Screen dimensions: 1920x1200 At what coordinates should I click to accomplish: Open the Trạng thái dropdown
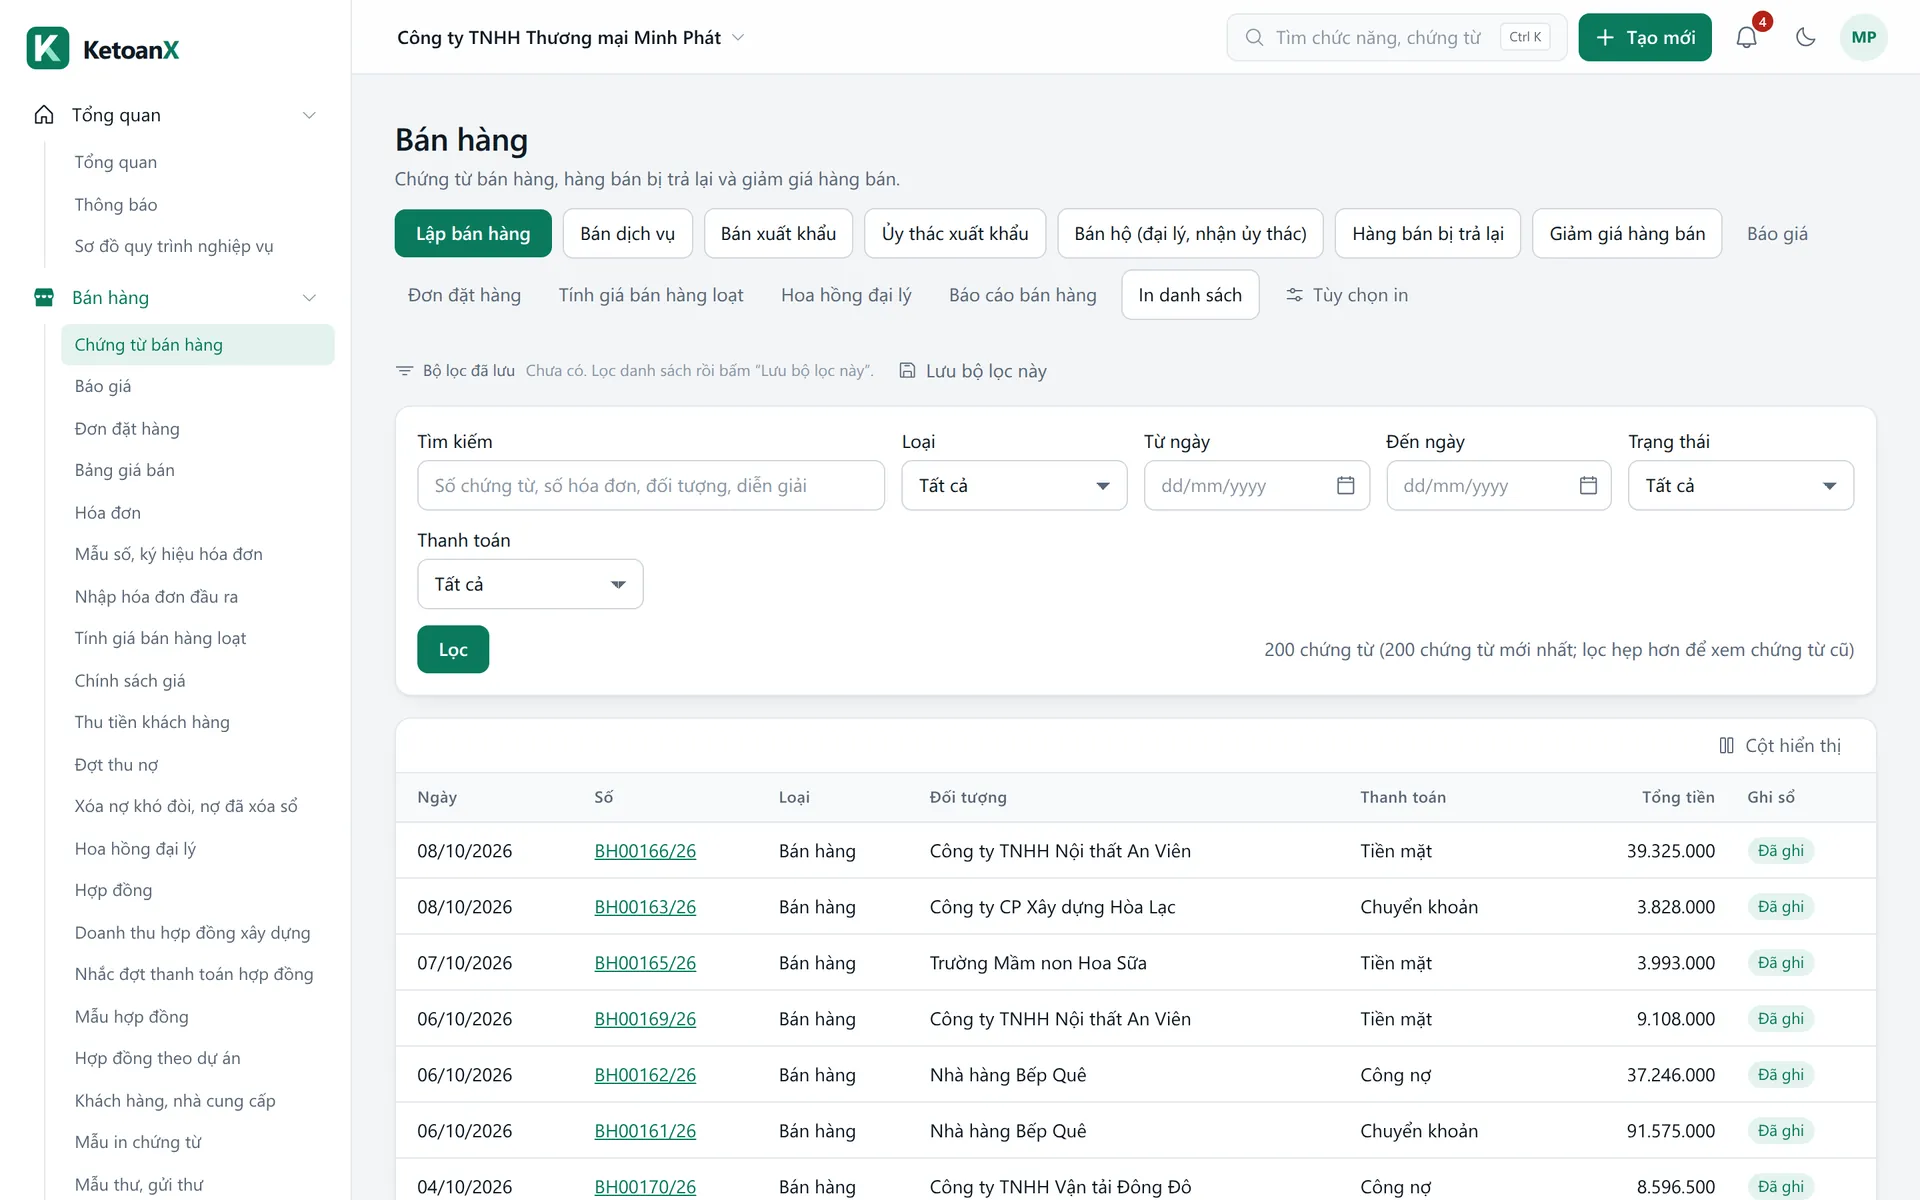pyautogui.click(x=1740, y=485)
